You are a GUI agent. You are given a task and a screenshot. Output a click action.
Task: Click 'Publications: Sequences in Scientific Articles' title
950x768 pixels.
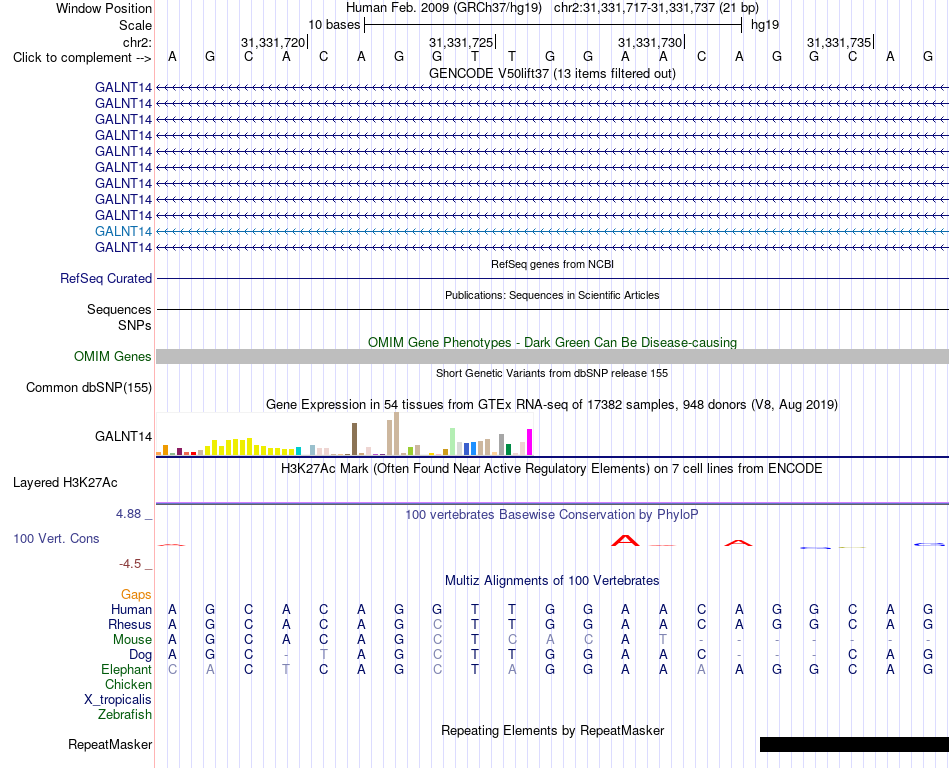click(552, 295)
